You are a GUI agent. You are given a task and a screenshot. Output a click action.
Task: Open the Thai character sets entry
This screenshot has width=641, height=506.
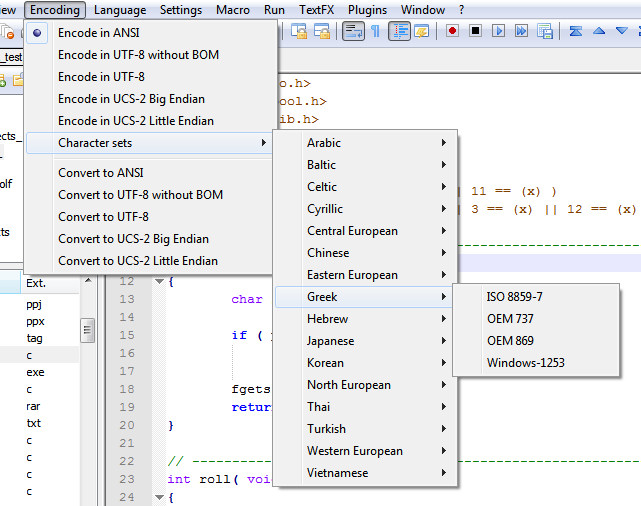click(365, 407)
